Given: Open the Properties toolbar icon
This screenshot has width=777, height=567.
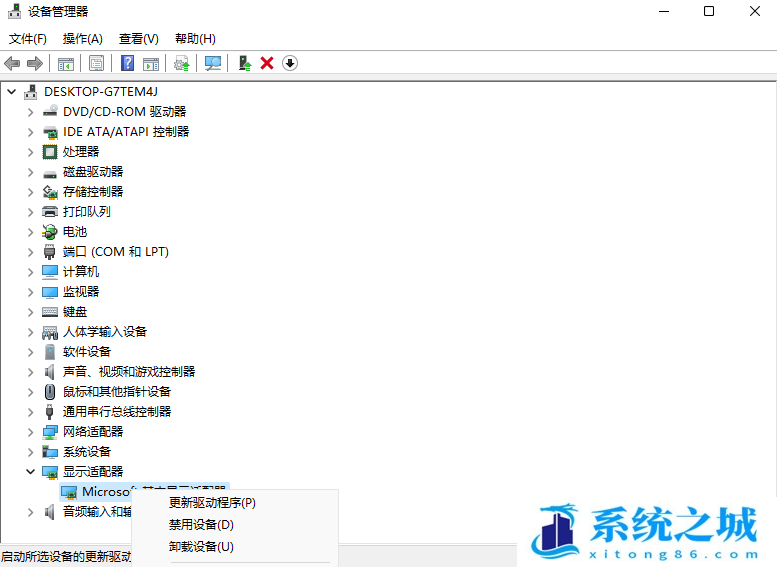Looking at the screenshot, I should pyautogui.click(x=96, y=63).
